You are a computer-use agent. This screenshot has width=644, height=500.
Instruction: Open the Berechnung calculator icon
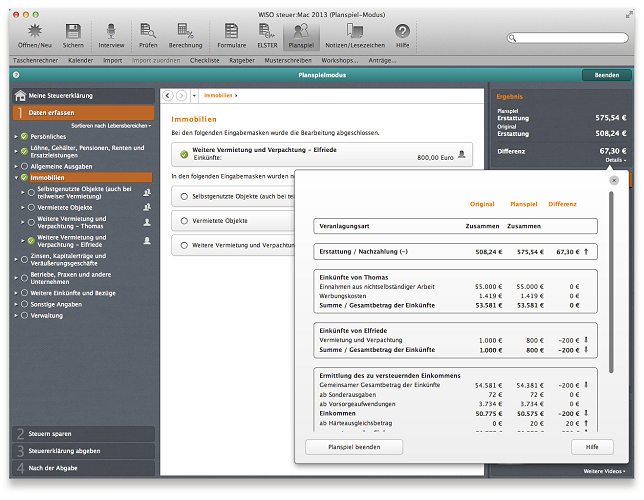(185, 31)
